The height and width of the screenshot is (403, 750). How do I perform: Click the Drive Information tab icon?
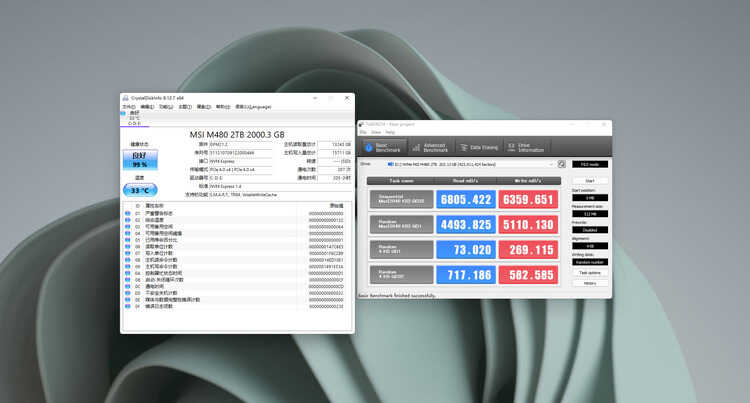coord(511,148)
